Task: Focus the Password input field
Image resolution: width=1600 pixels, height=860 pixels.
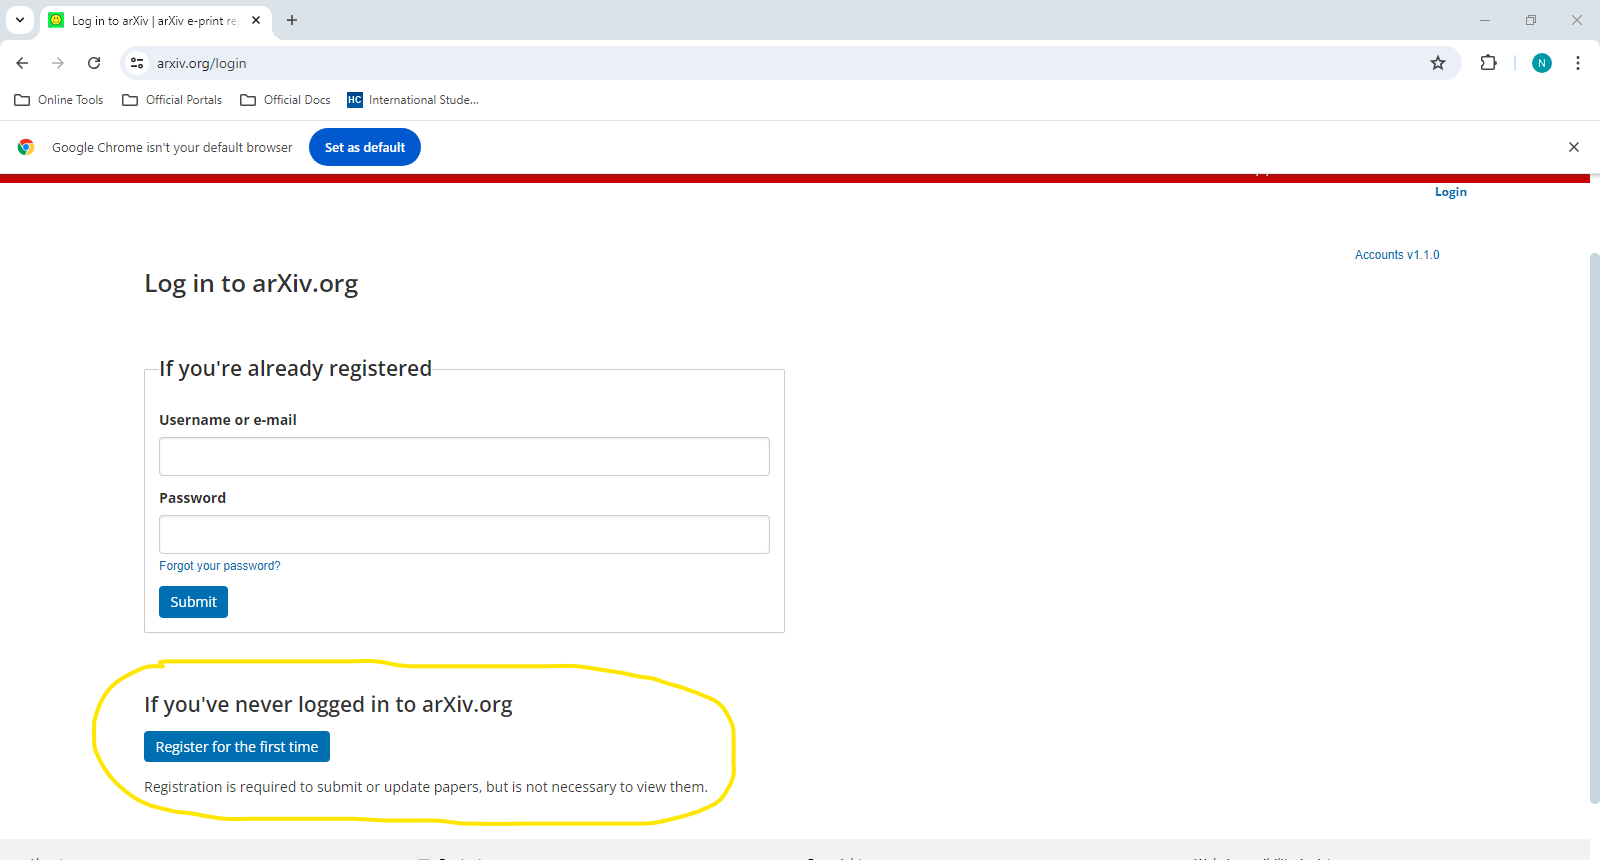Action: (464, 534)
